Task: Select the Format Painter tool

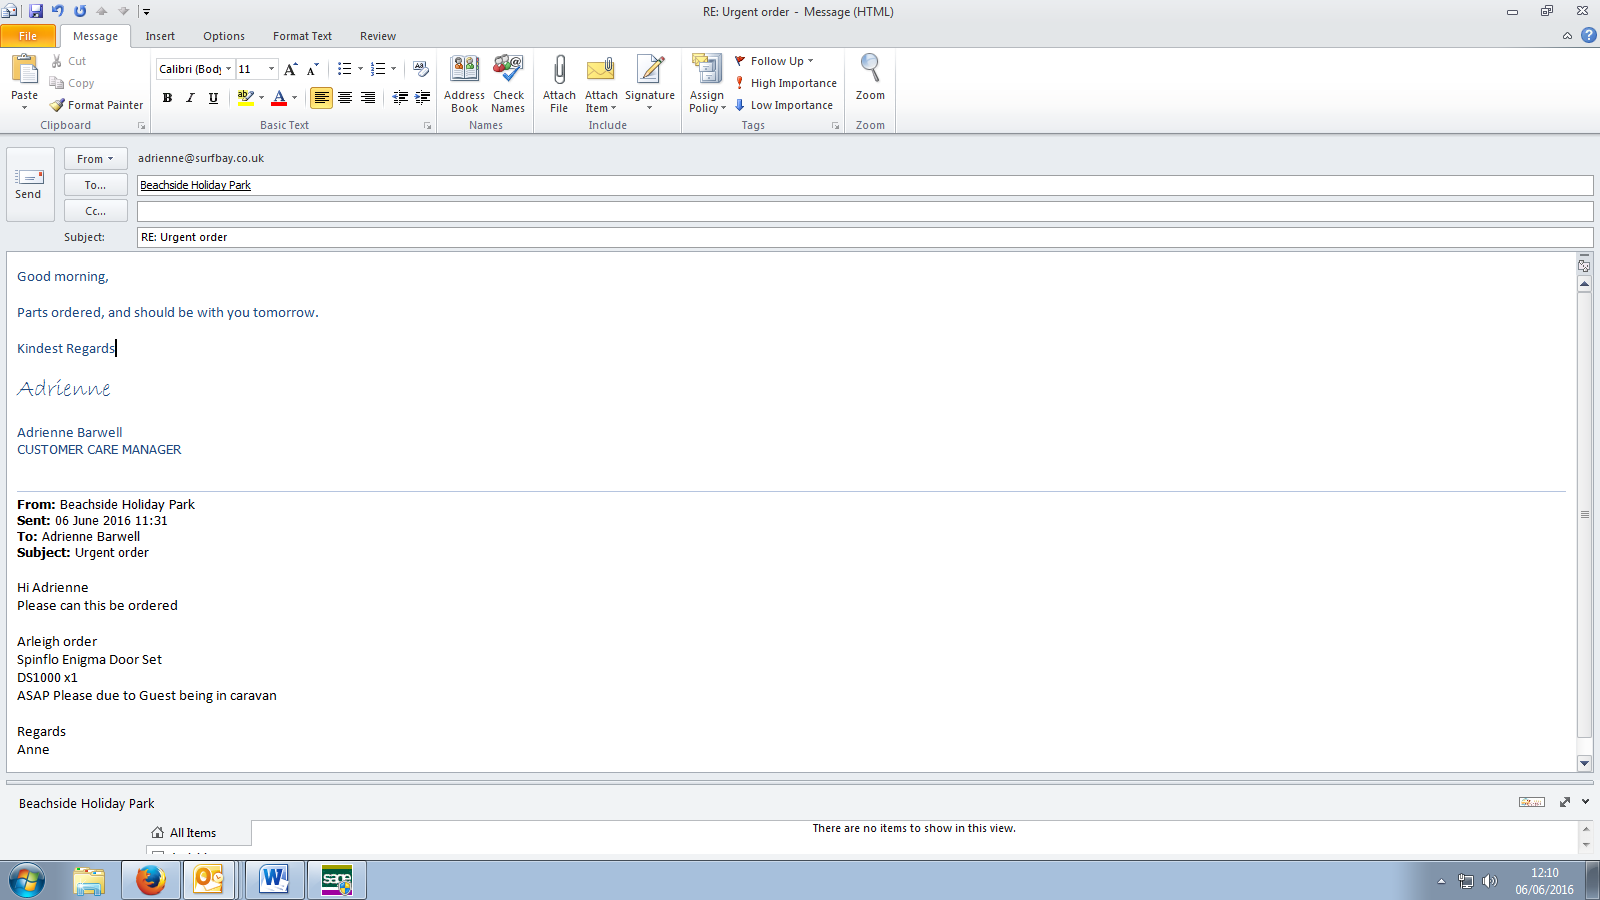Action: [x=97, y=105]
